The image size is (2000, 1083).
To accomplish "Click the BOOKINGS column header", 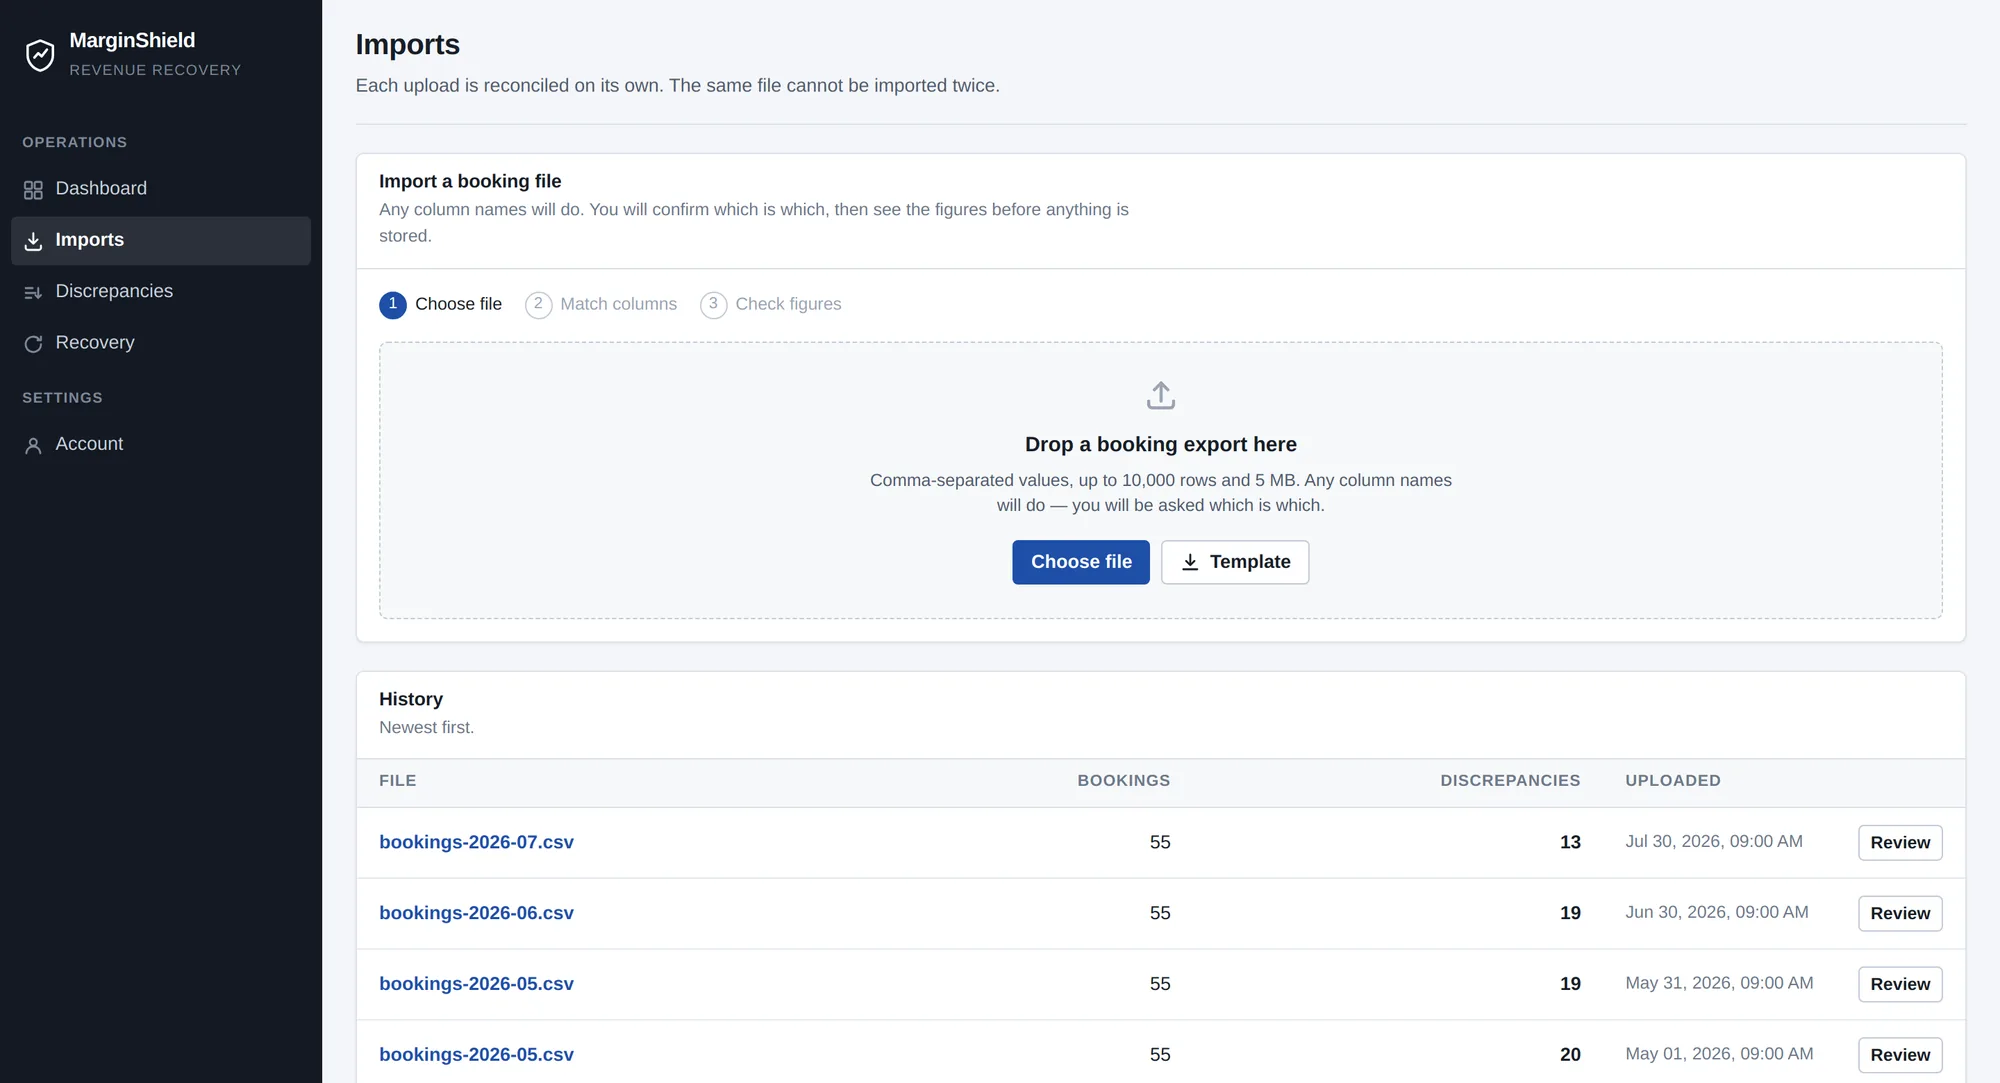I will point(1123,781).
